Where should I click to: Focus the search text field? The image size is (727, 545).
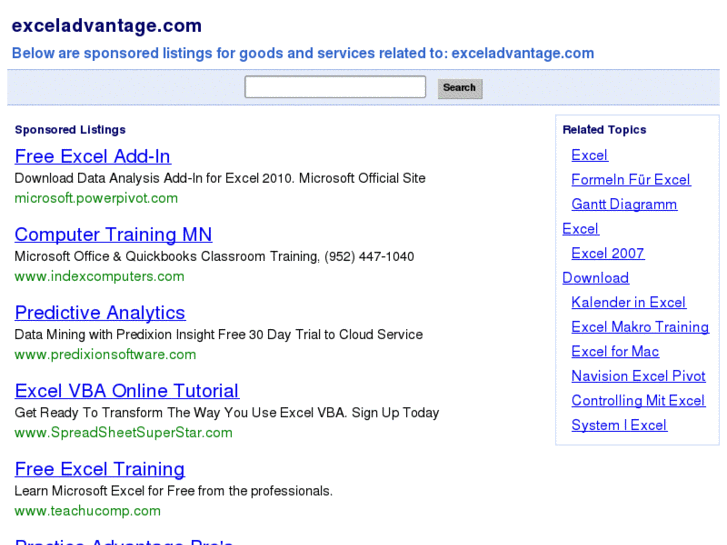click(335, 87)
